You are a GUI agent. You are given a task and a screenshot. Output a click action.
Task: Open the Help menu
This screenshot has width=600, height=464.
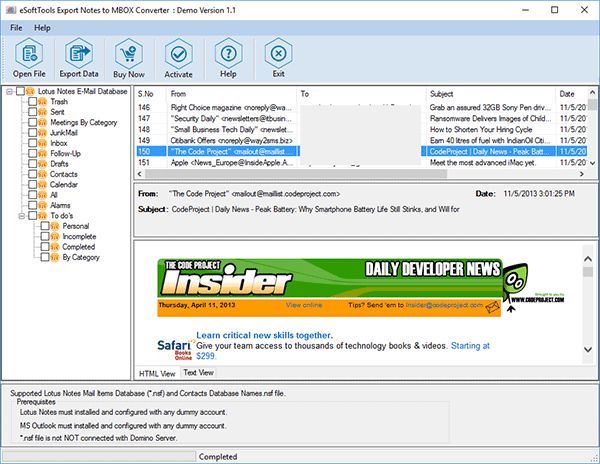pyautogui.click(x=42, y=28)
